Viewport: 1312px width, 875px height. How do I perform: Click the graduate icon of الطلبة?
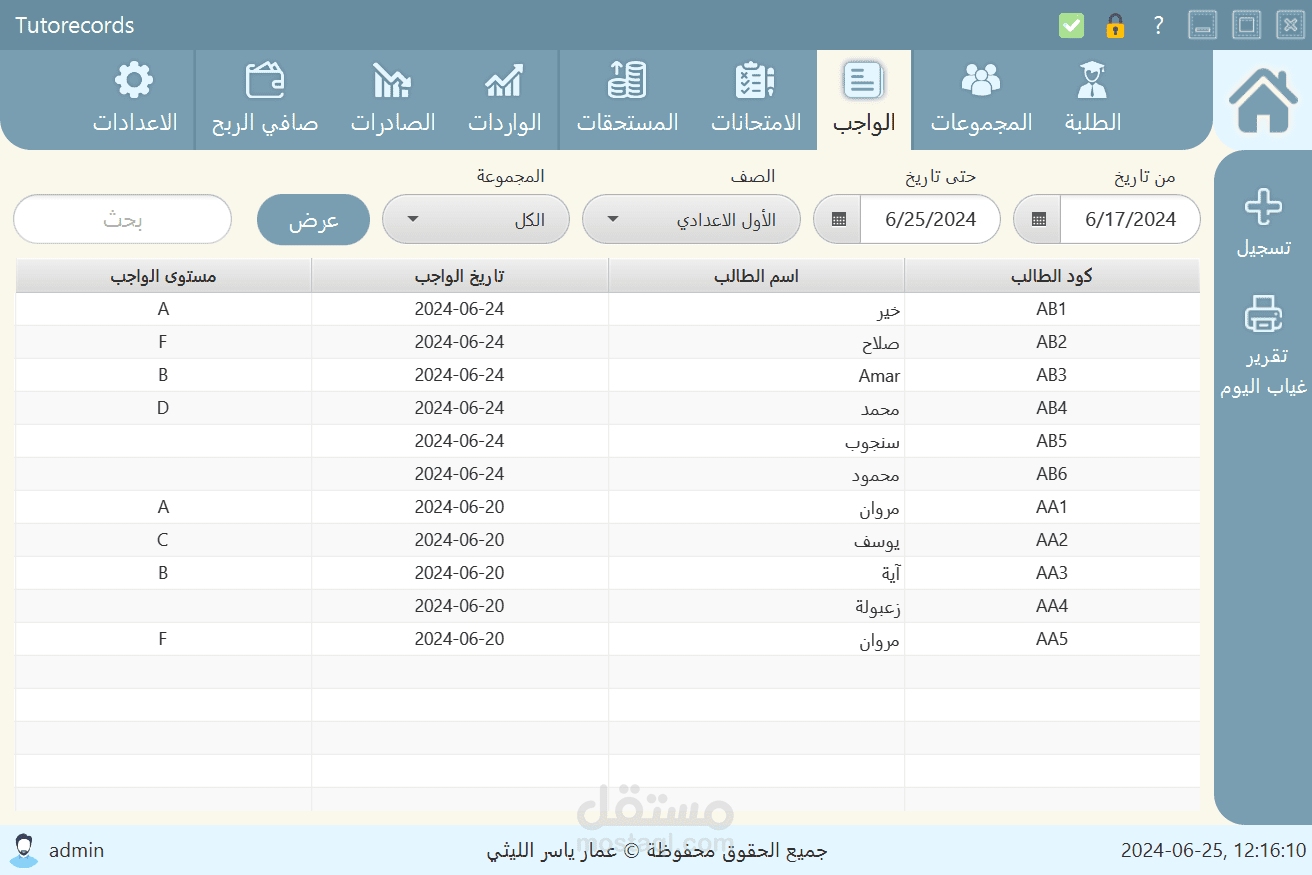[1092, 80]
